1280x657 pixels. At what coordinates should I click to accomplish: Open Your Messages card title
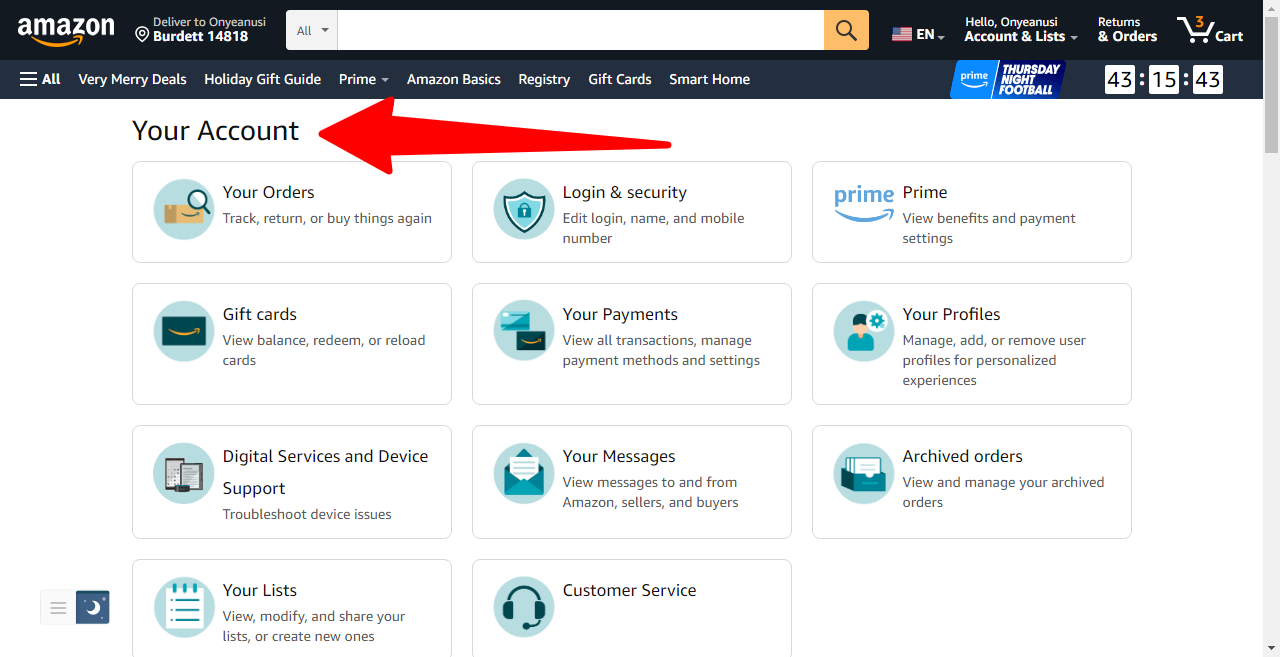[619, 456]
